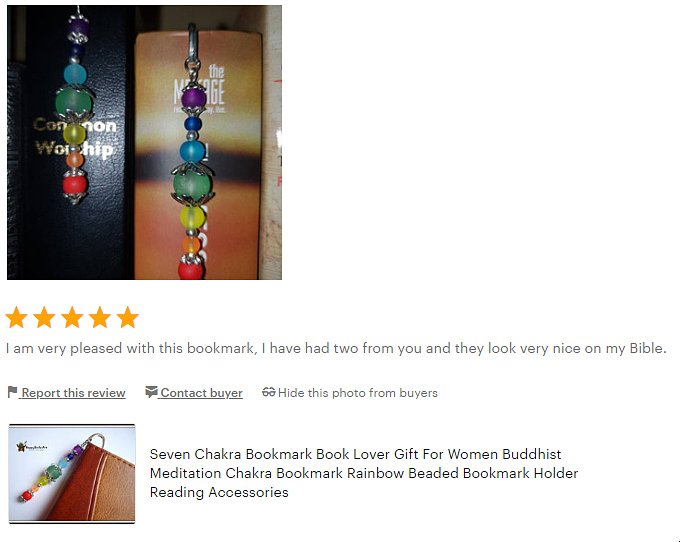
Task: Click the review text about the bookmark
Action: [x=336, y=348]
